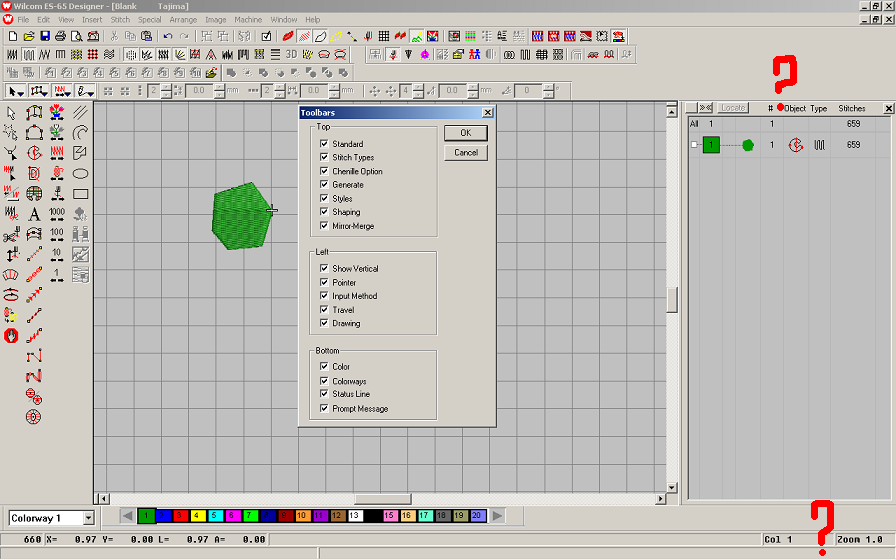Click the red stop-hand icon
This screenshot has width=896, height=560.
pos(11,335)
